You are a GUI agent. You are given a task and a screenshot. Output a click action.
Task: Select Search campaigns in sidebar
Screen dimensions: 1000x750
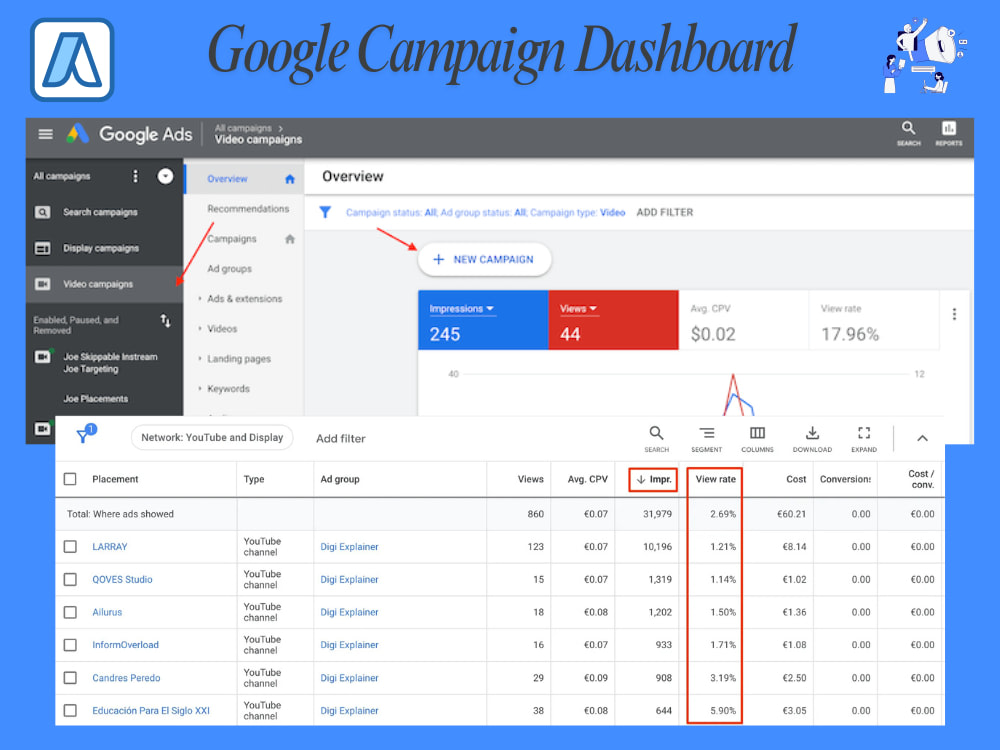click(100, 212)
